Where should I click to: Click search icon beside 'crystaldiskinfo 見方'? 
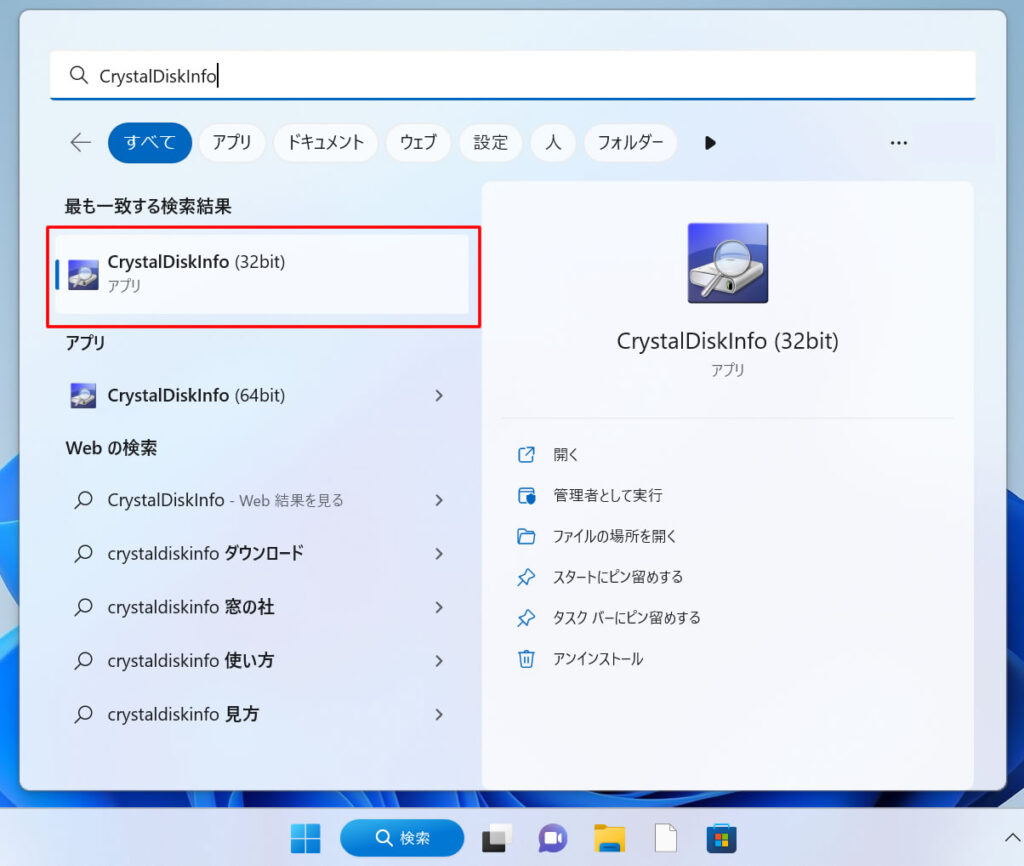pos(84,714)
